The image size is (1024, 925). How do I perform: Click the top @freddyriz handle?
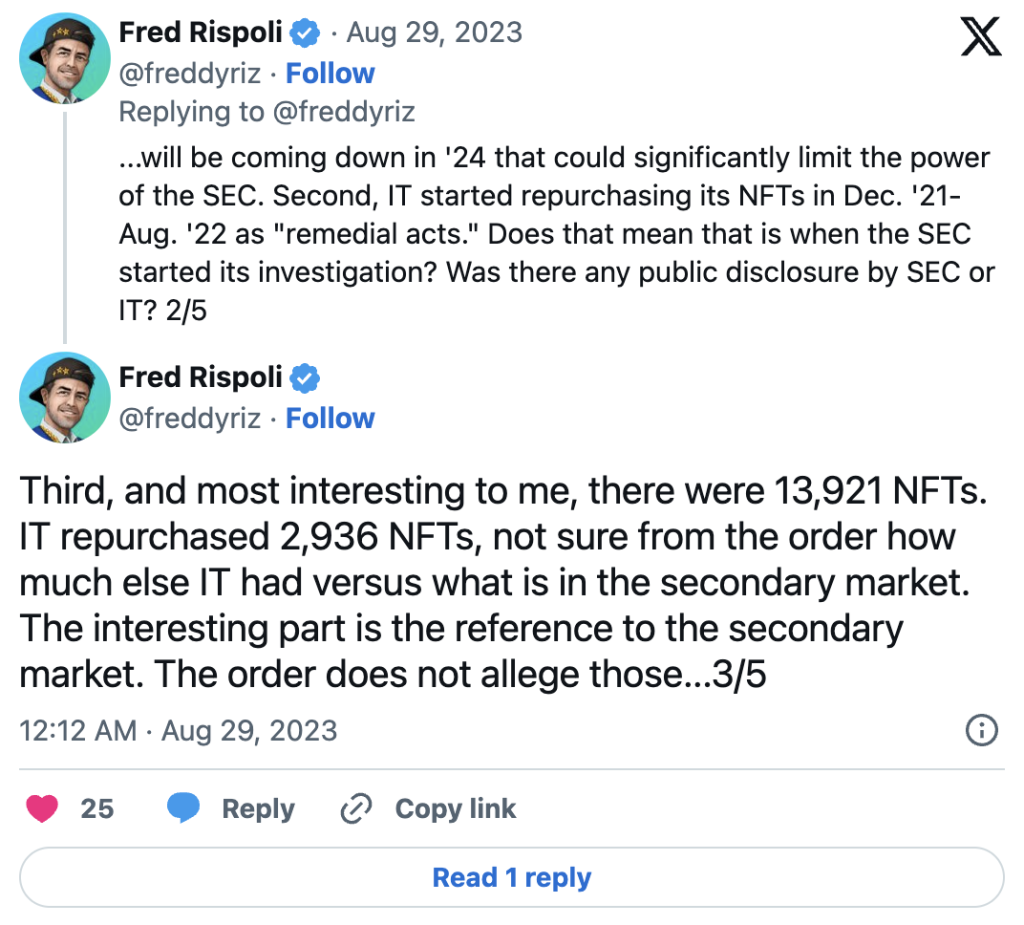(x=191, y=73)
